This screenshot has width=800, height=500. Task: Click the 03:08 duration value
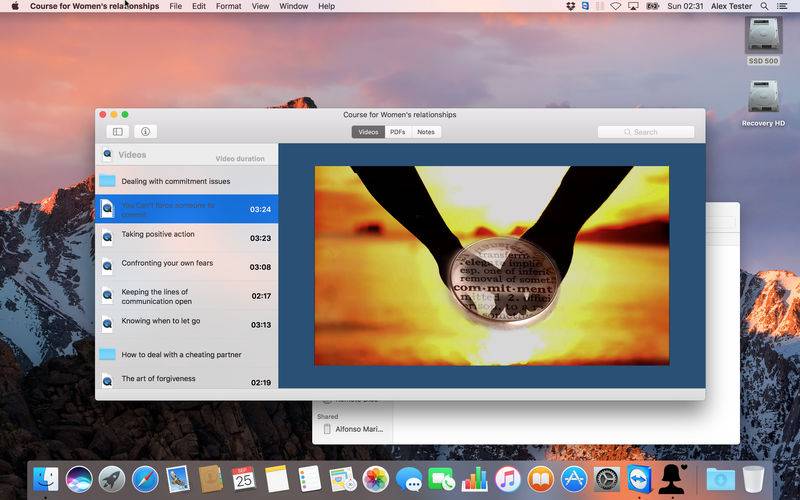[x=260, y=267]
